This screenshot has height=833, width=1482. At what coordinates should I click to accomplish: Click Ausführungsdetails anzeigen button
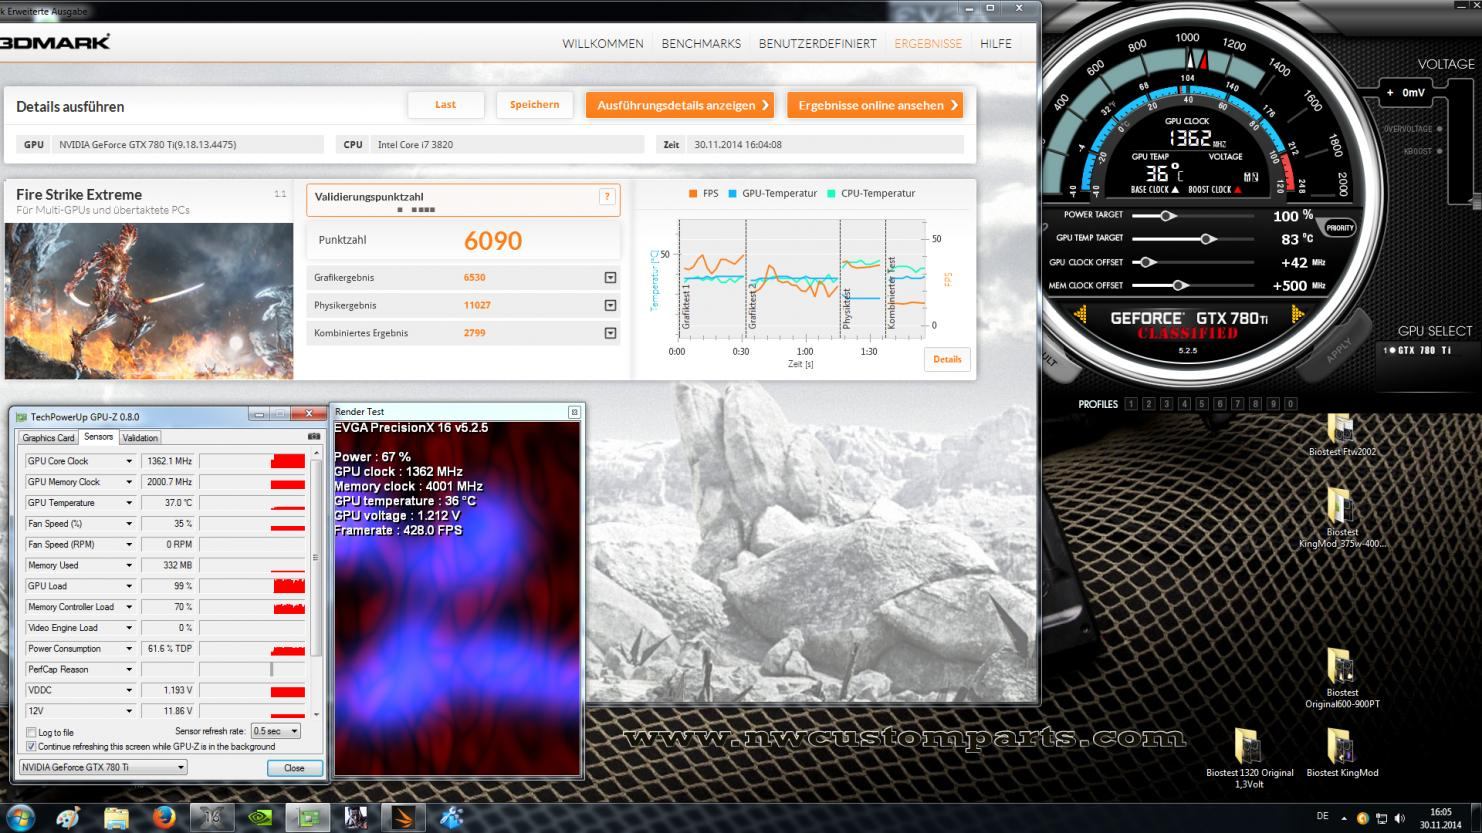[x=680, y=105]
